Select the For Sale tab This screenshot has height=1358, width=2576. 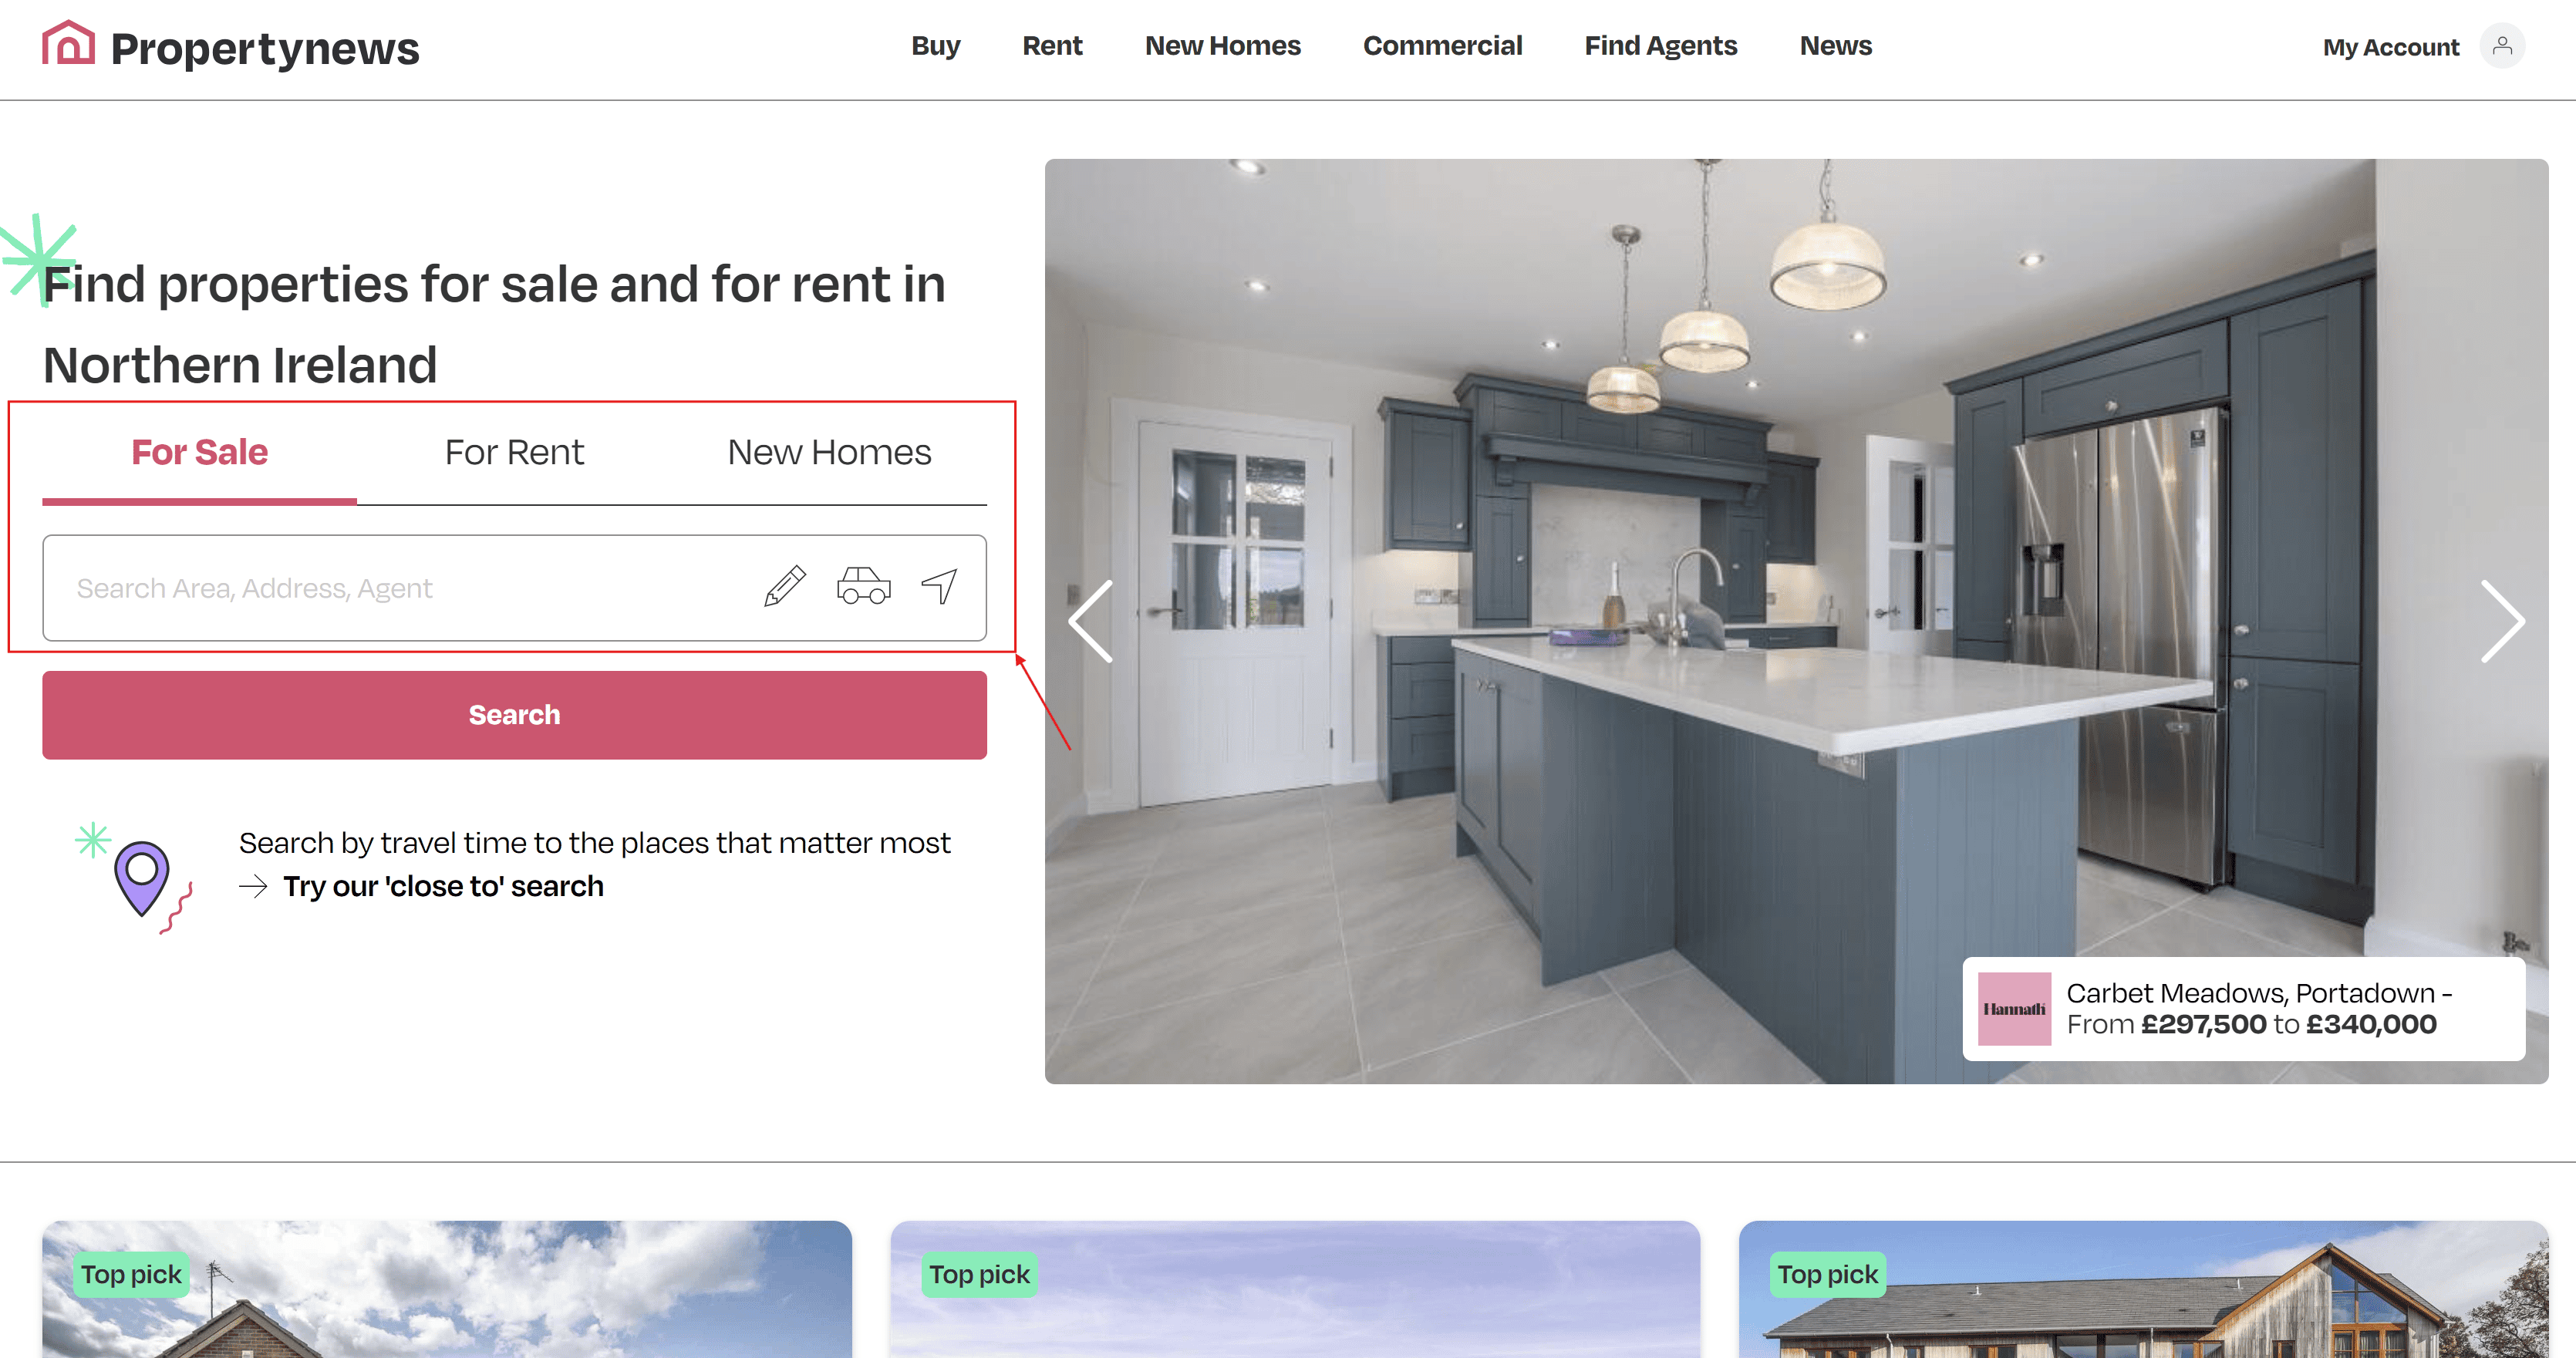coord(199,452)
